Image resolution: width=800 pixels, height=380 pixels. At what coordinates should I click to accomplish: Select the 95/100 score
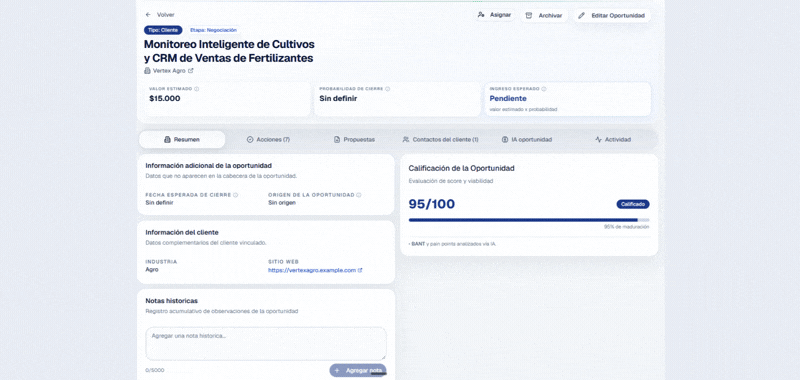tap(432, 204)
